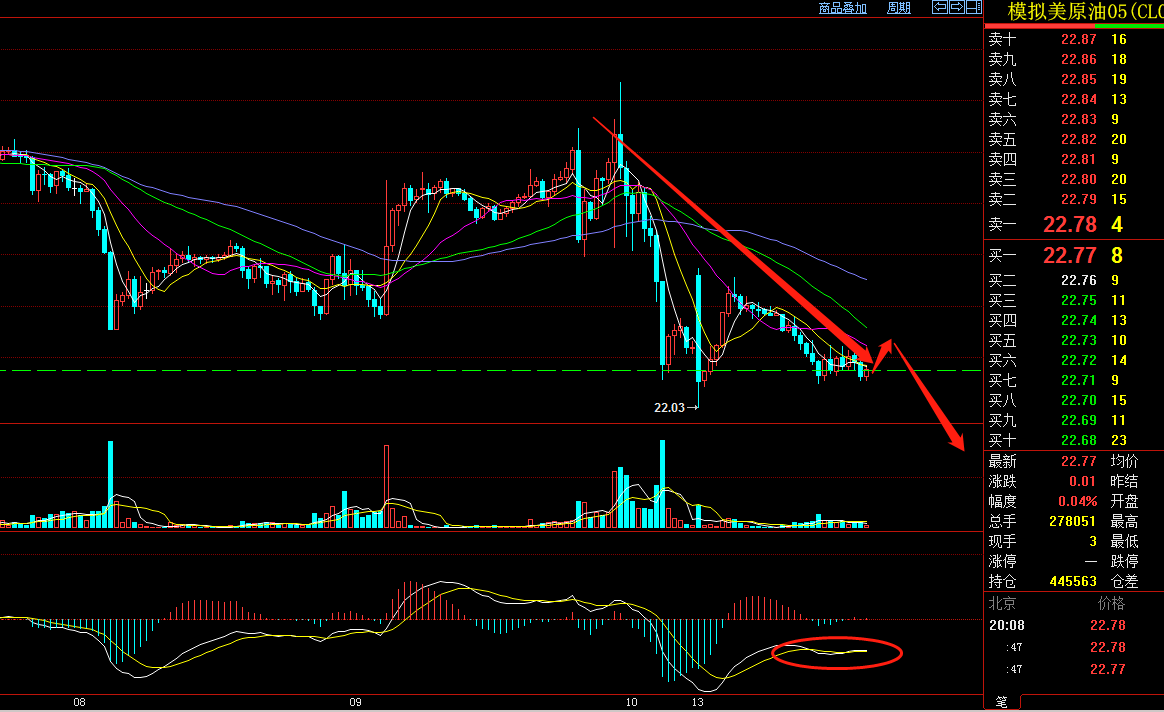Image resolution: width=1164 pixels, height=712 pixels.
Task: Click the 卖八 price 22.85
Action: pyautogui.click(x=1079, y=79)
